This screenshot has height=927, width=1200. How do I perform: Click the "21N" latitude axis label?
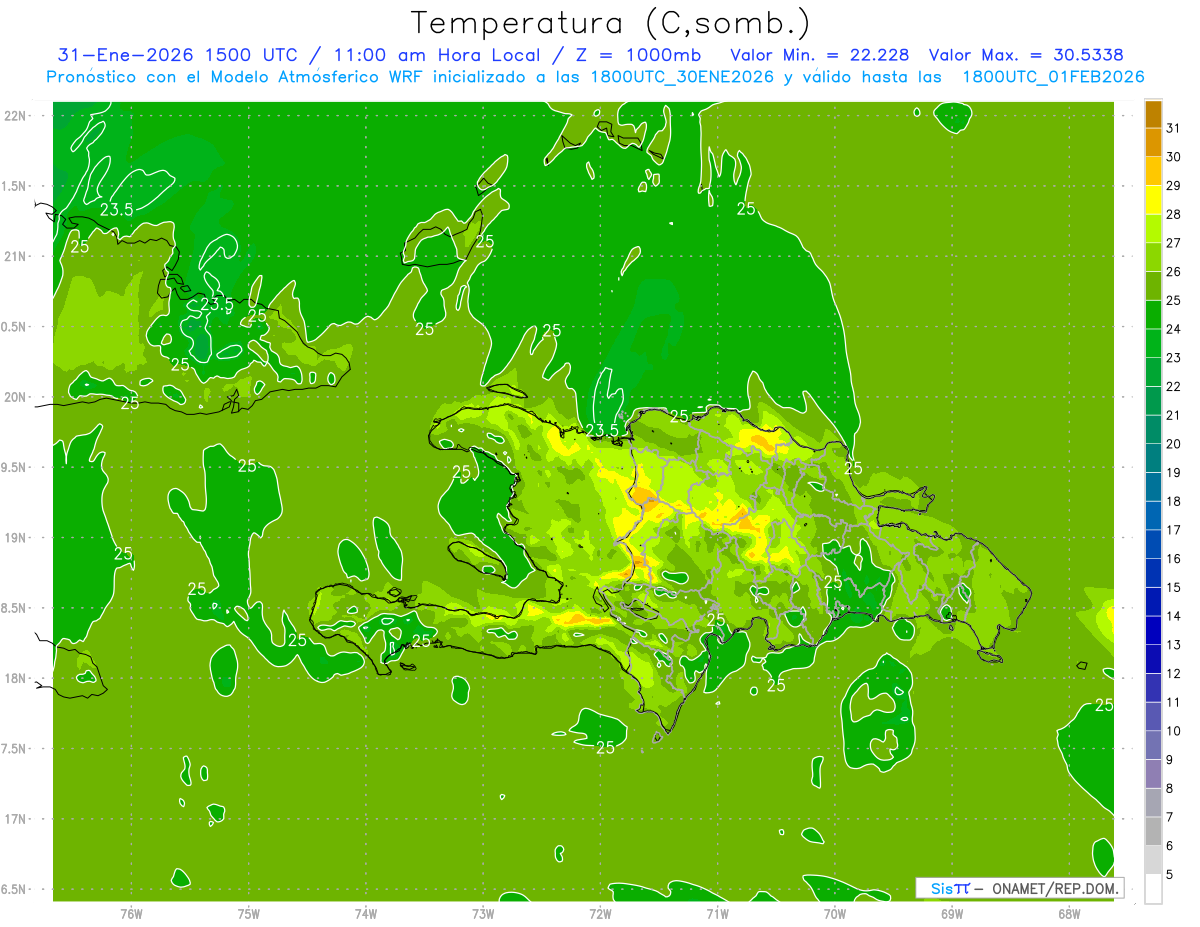click(x=15, y=257)
